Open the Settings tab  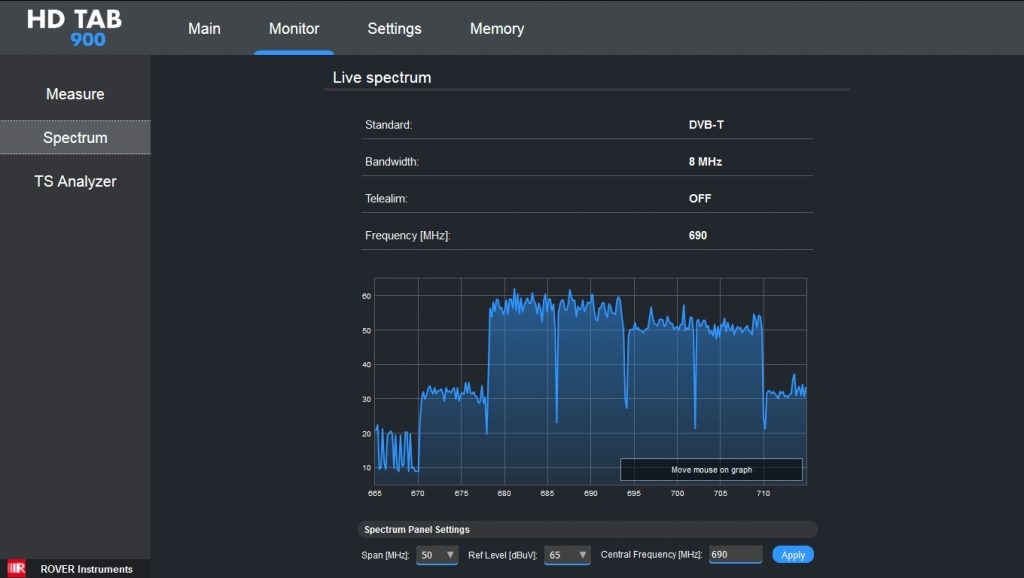coord(394,29)
